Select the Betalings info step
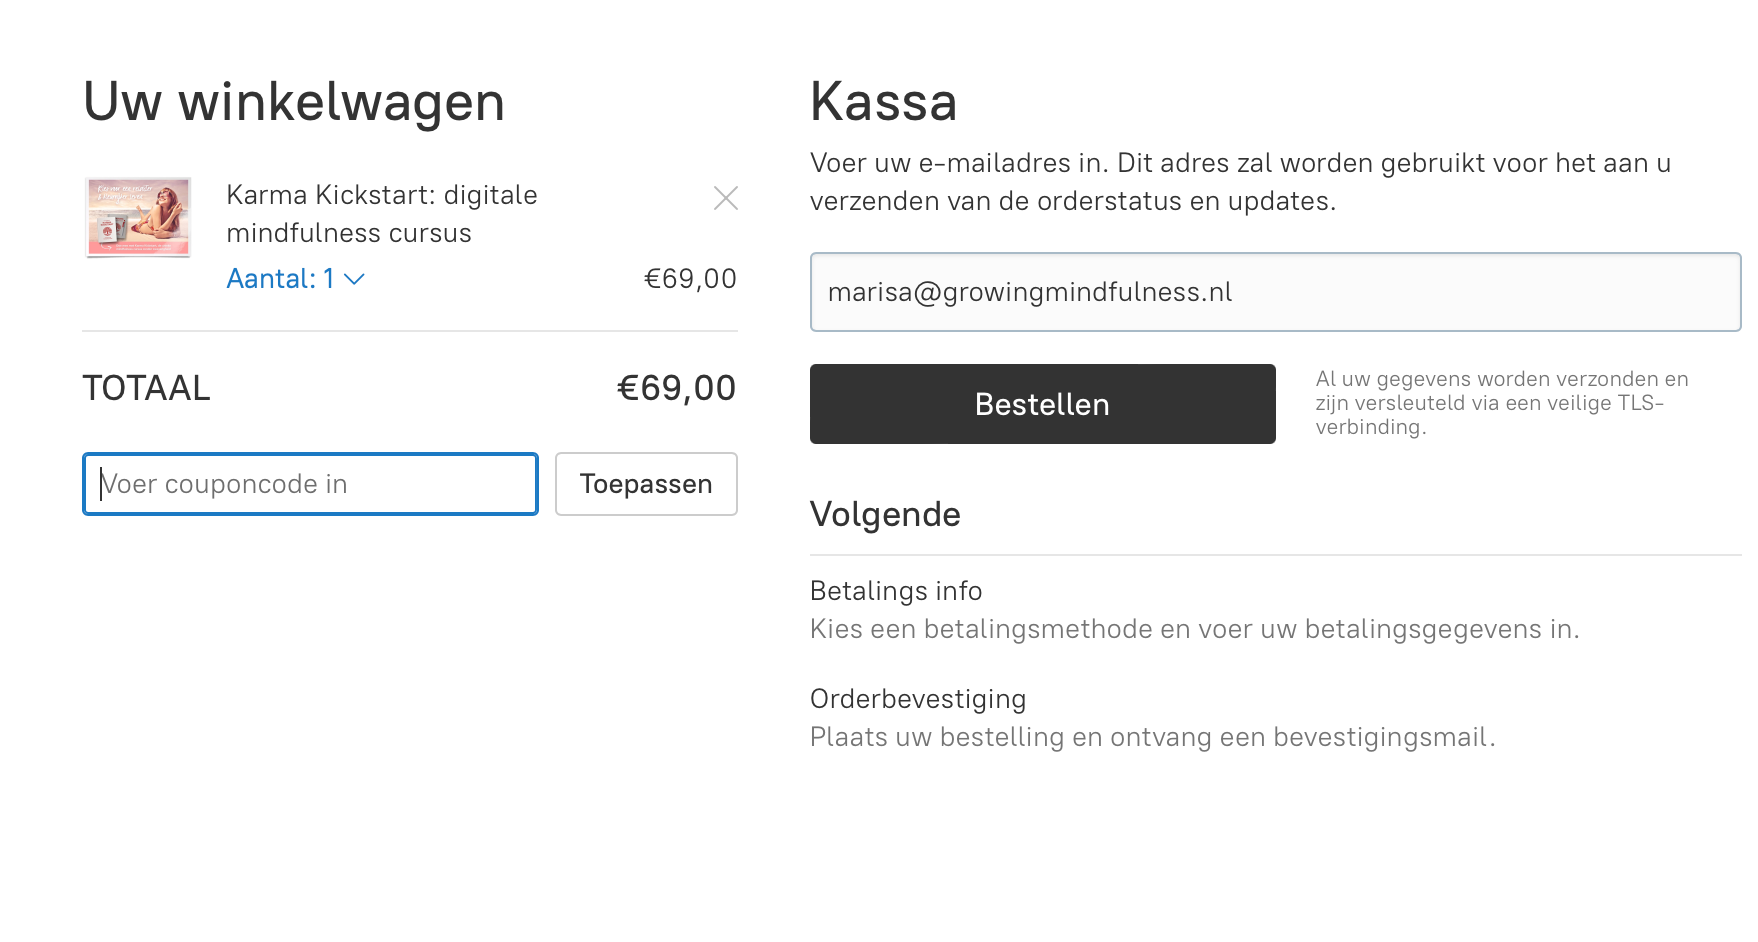 [896, 591]
